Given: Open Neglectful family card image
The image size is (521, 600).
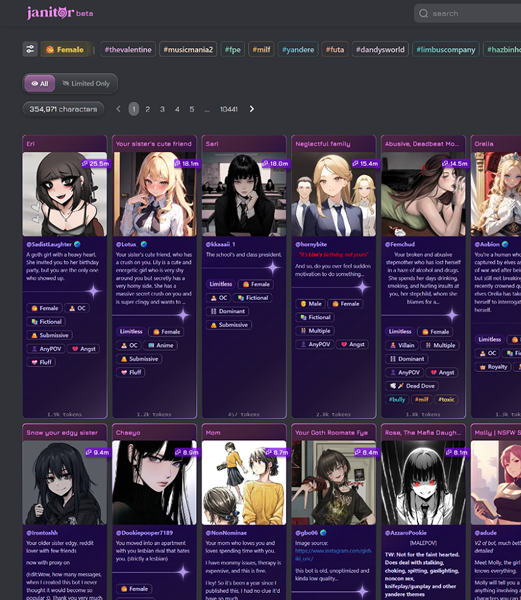Looking at the screenshot, I should click(x=334, y=194).
